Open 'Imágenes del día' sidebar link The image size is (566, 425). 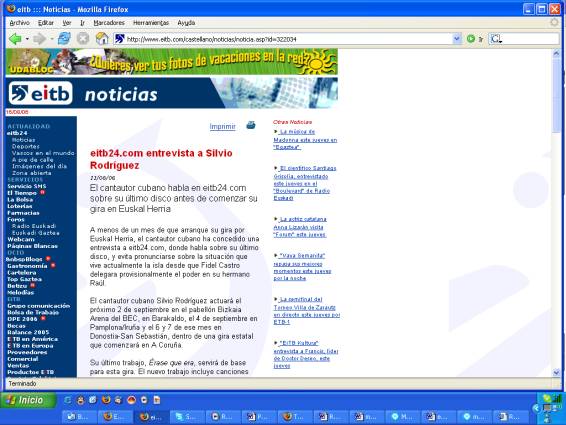[x=39, y=166]
